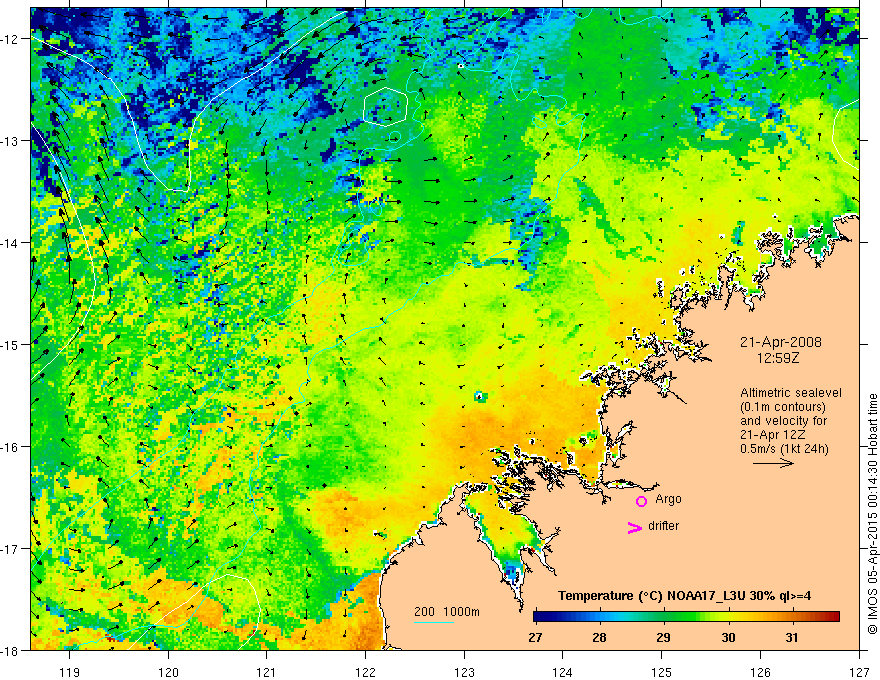Viewport: 880px width, 680px height.
Task: Click the 'drifter' legend label
Action: point(663,526)
